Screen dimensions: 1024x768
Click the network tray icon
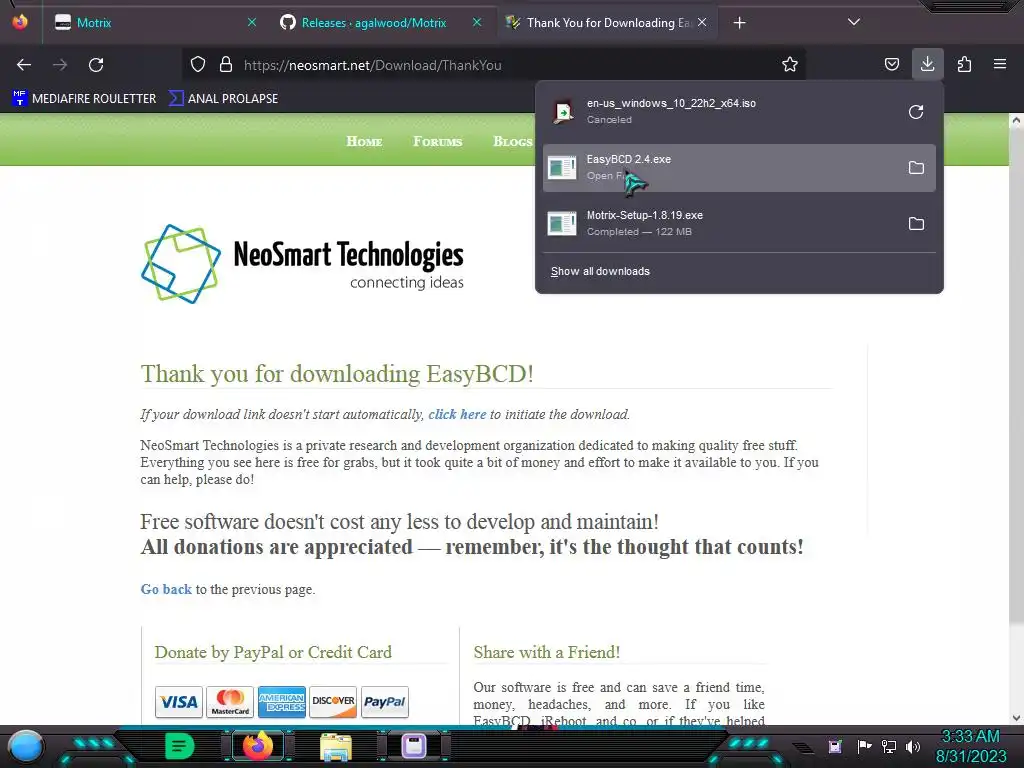point(889,746)
